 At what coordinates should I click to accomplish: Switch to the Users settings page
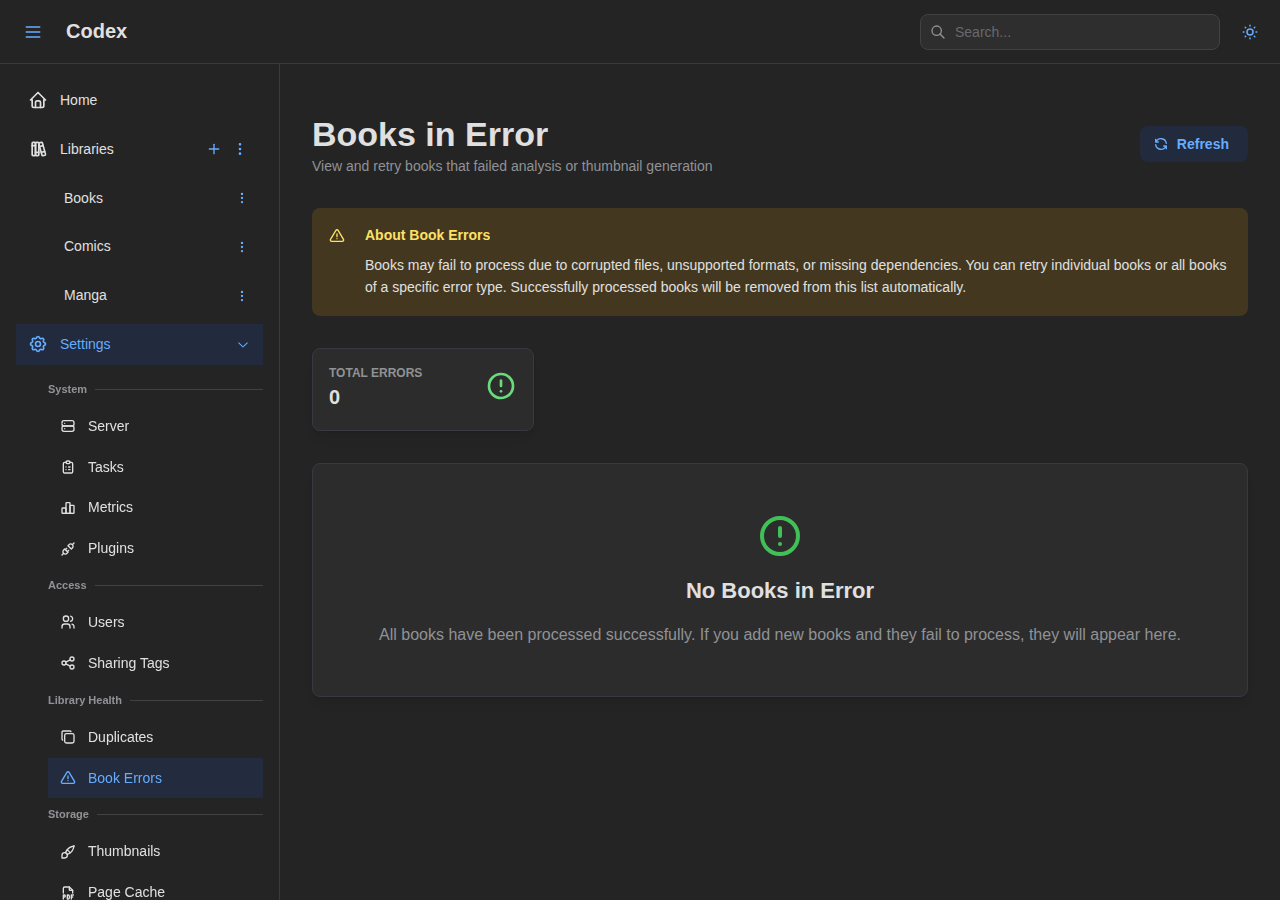click(x=106, y=622)
